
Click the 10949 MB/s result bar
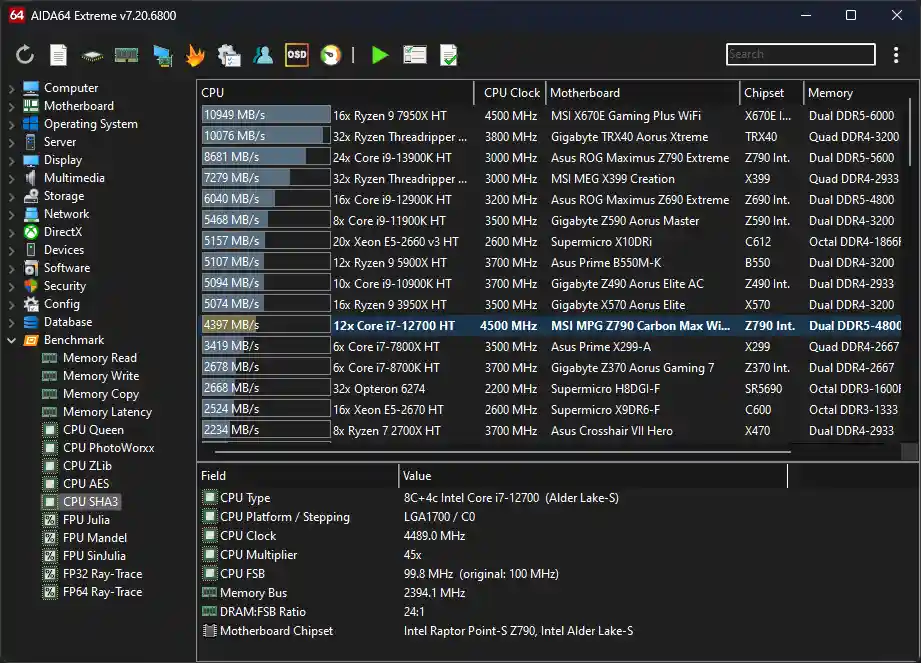point(265,116)
